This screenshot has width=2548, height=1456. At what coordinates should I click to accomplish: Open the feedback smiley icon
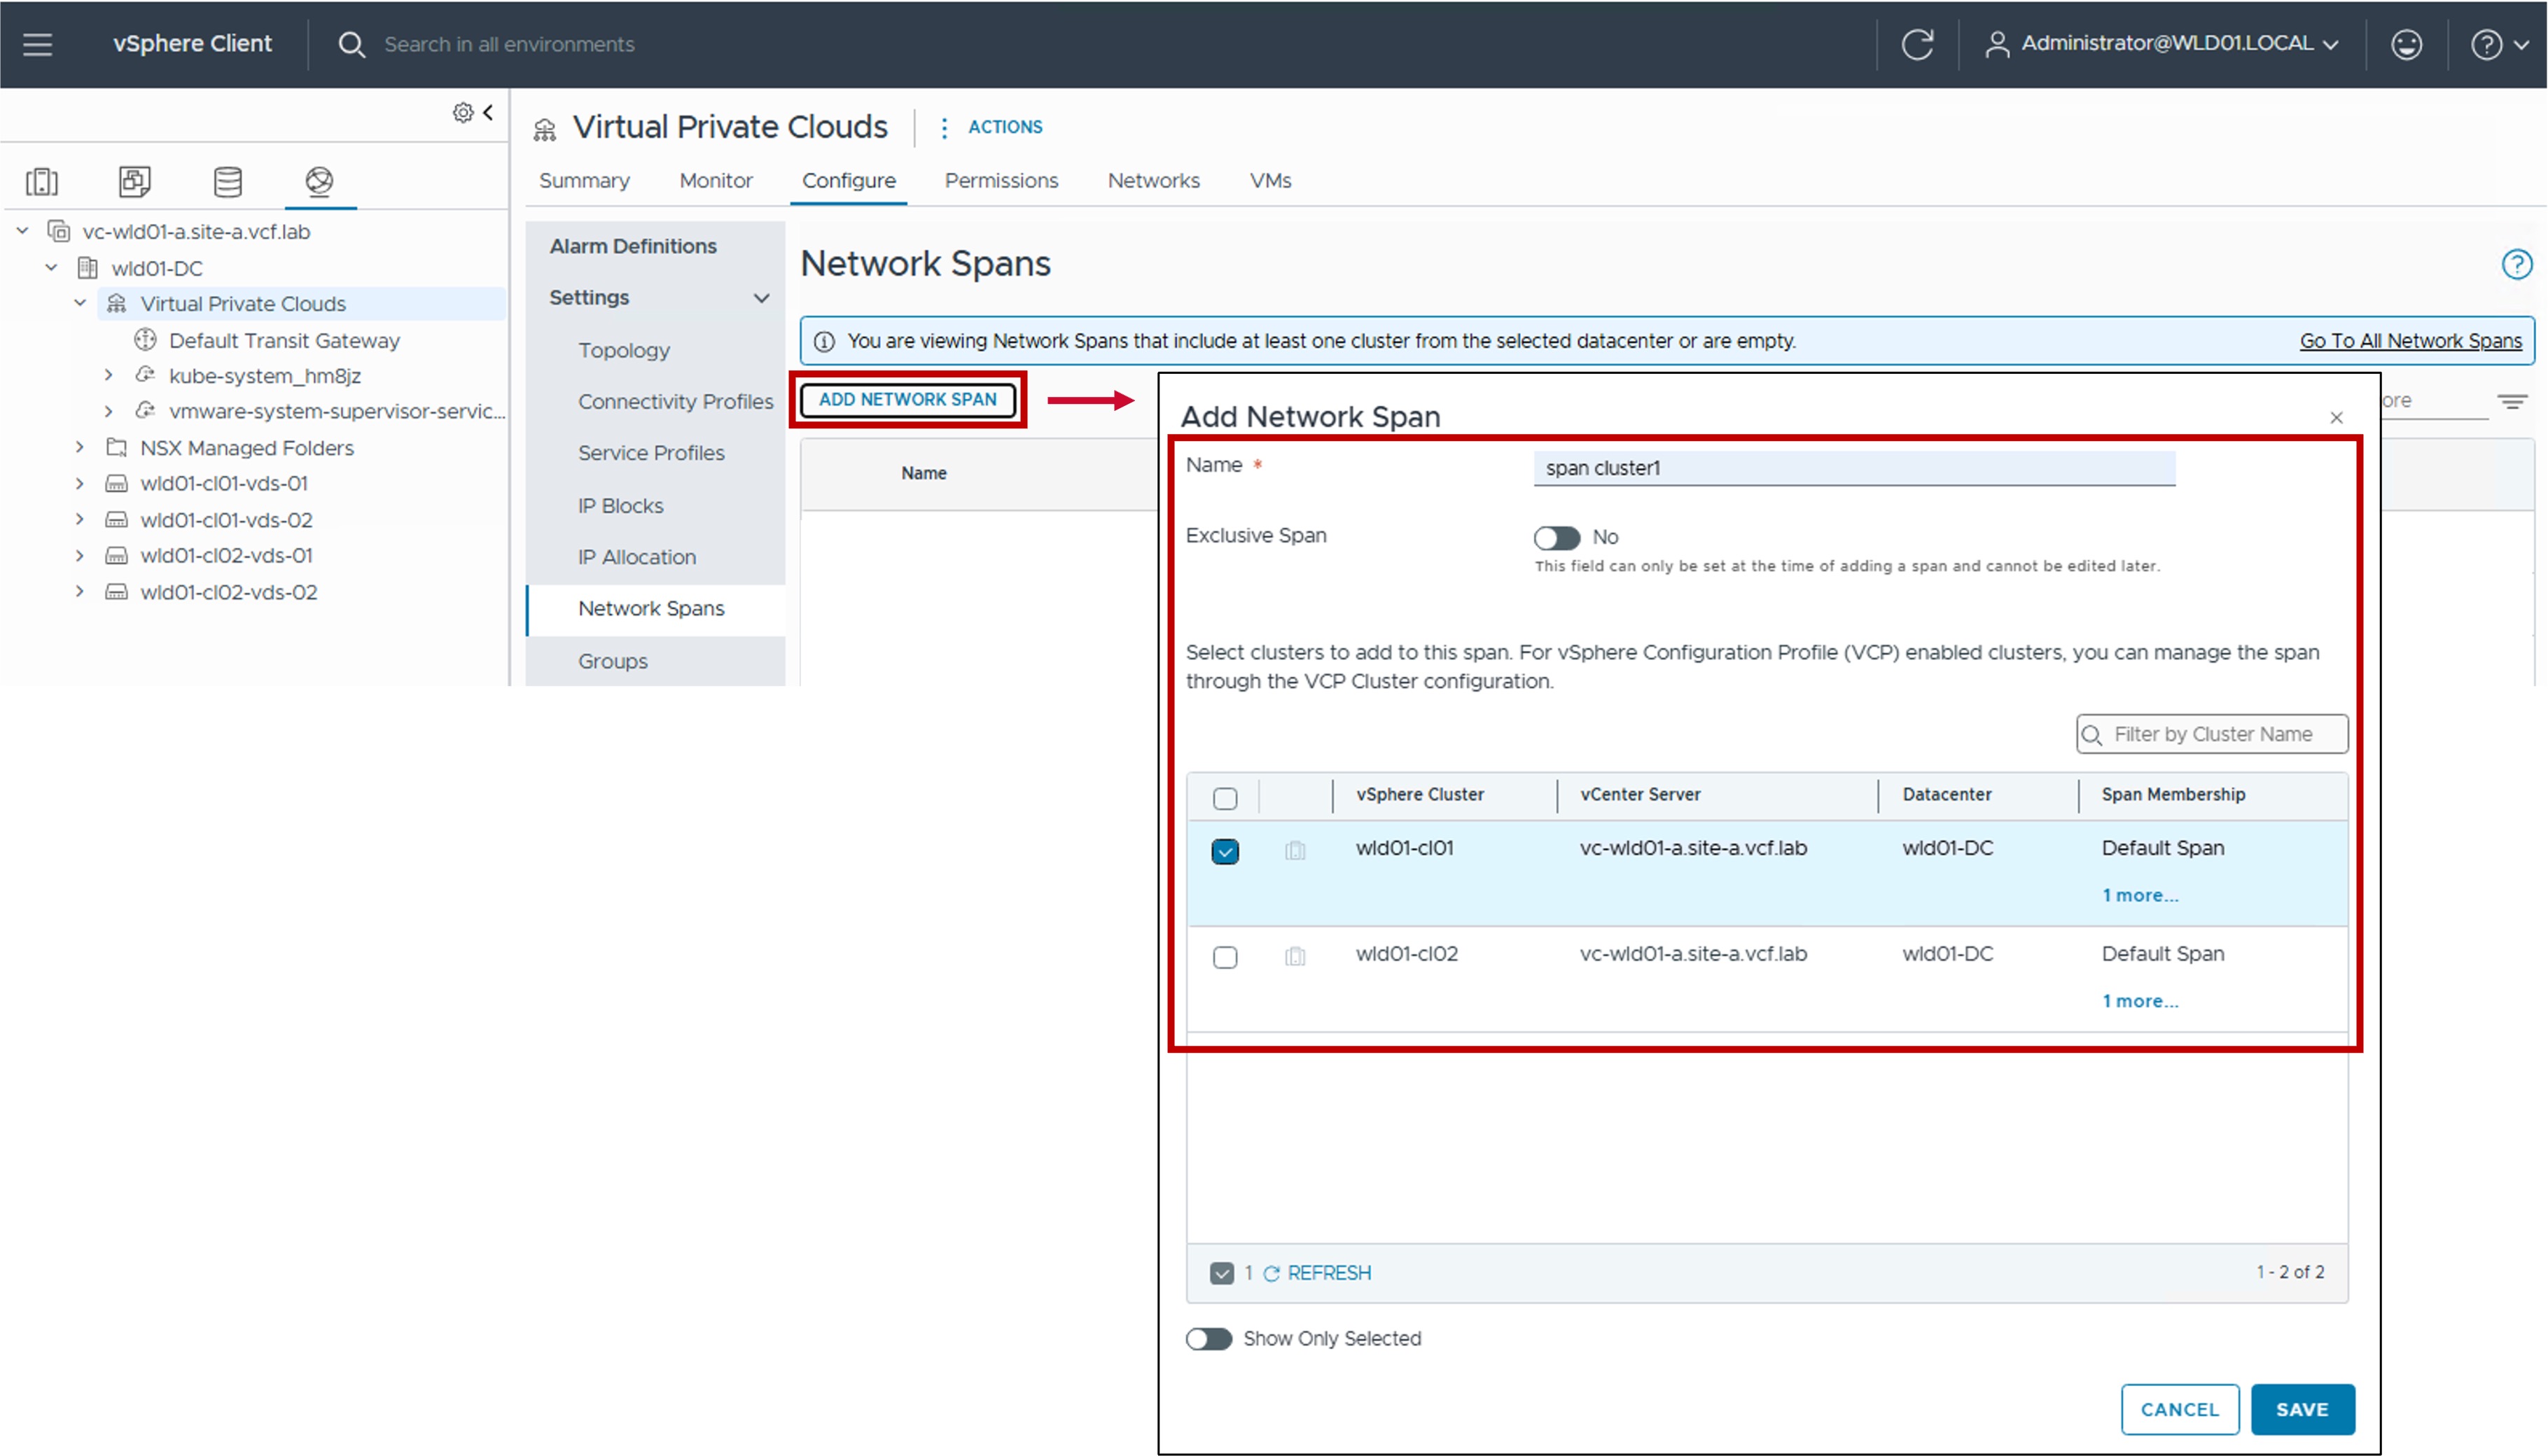click(x=2406, y=44)
